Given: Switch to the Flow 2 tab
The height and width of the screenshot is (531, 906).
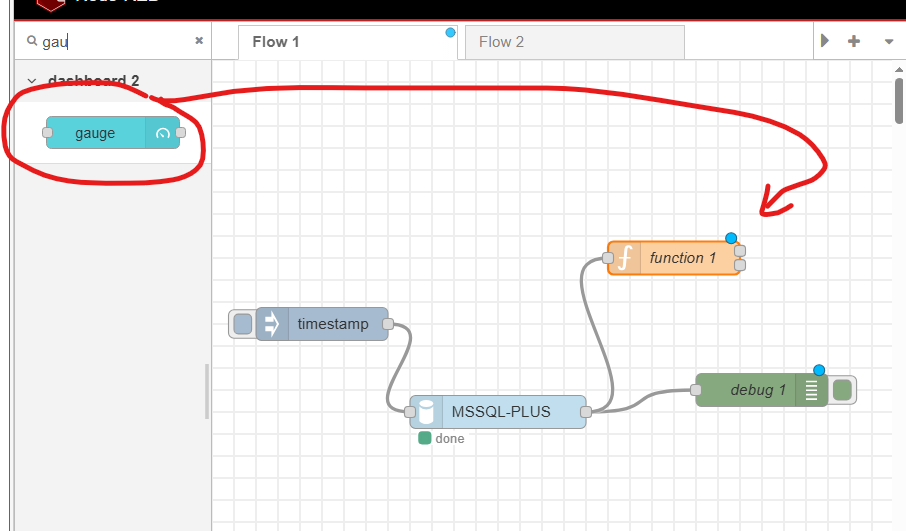Looking at the screenshot, I should [x=502, y=42].
